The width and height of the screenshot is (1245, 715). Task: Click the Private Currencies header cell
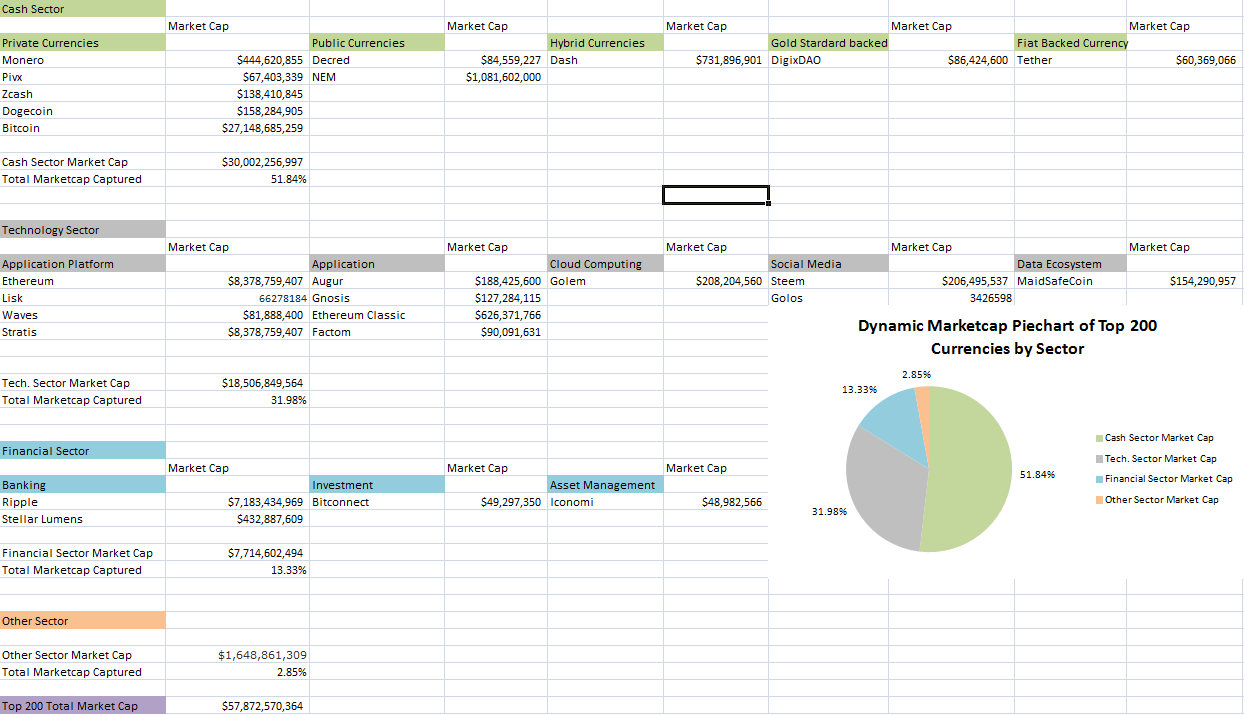click(x=83, y=43)
